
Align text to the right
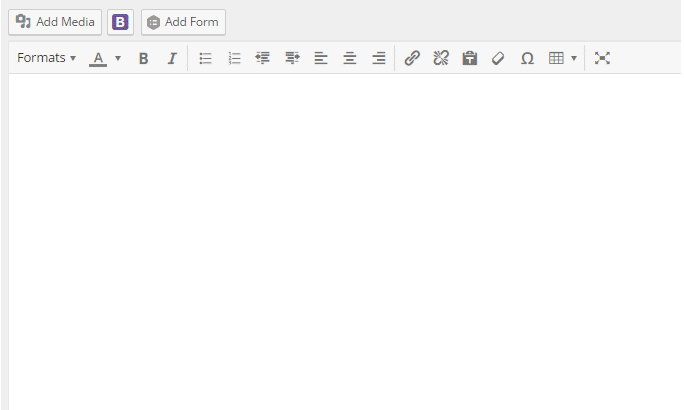378,58
